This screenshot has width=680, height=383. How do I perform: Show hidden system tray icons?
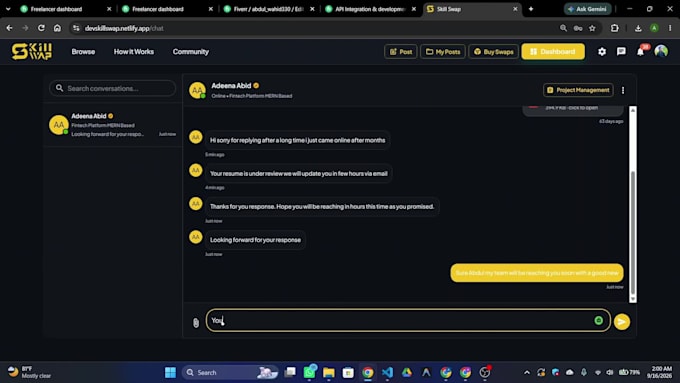[x=527, y=372]
